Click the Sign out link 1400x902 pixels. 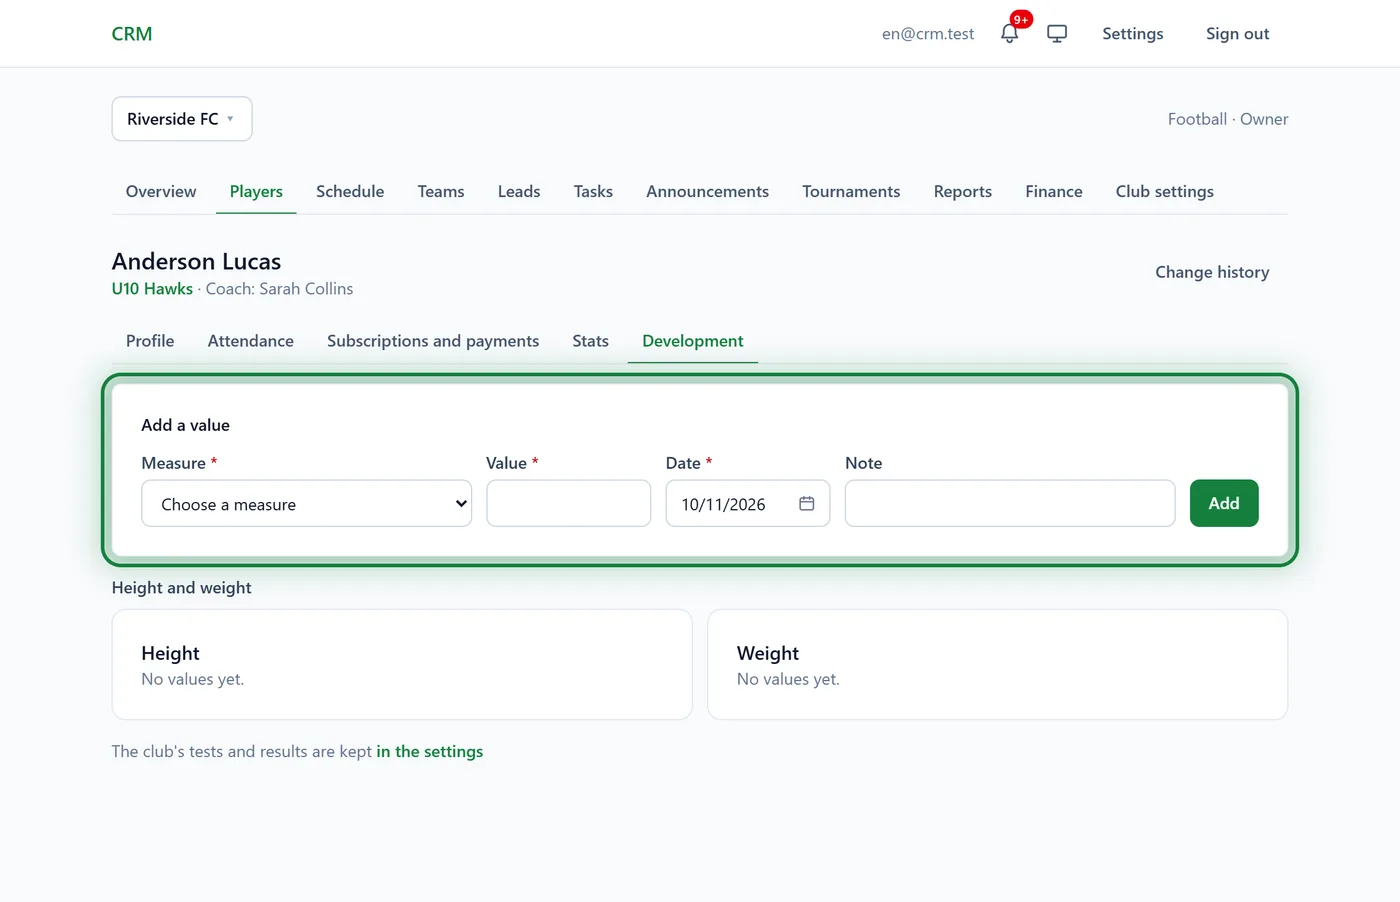1237,34
